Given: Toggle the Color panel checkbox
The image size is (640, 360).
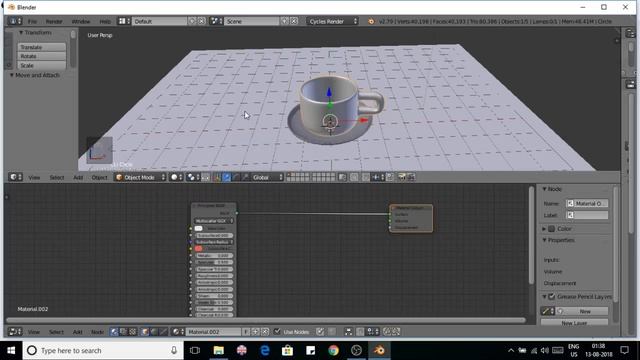Looking at the screenshot, I should 551,229.
